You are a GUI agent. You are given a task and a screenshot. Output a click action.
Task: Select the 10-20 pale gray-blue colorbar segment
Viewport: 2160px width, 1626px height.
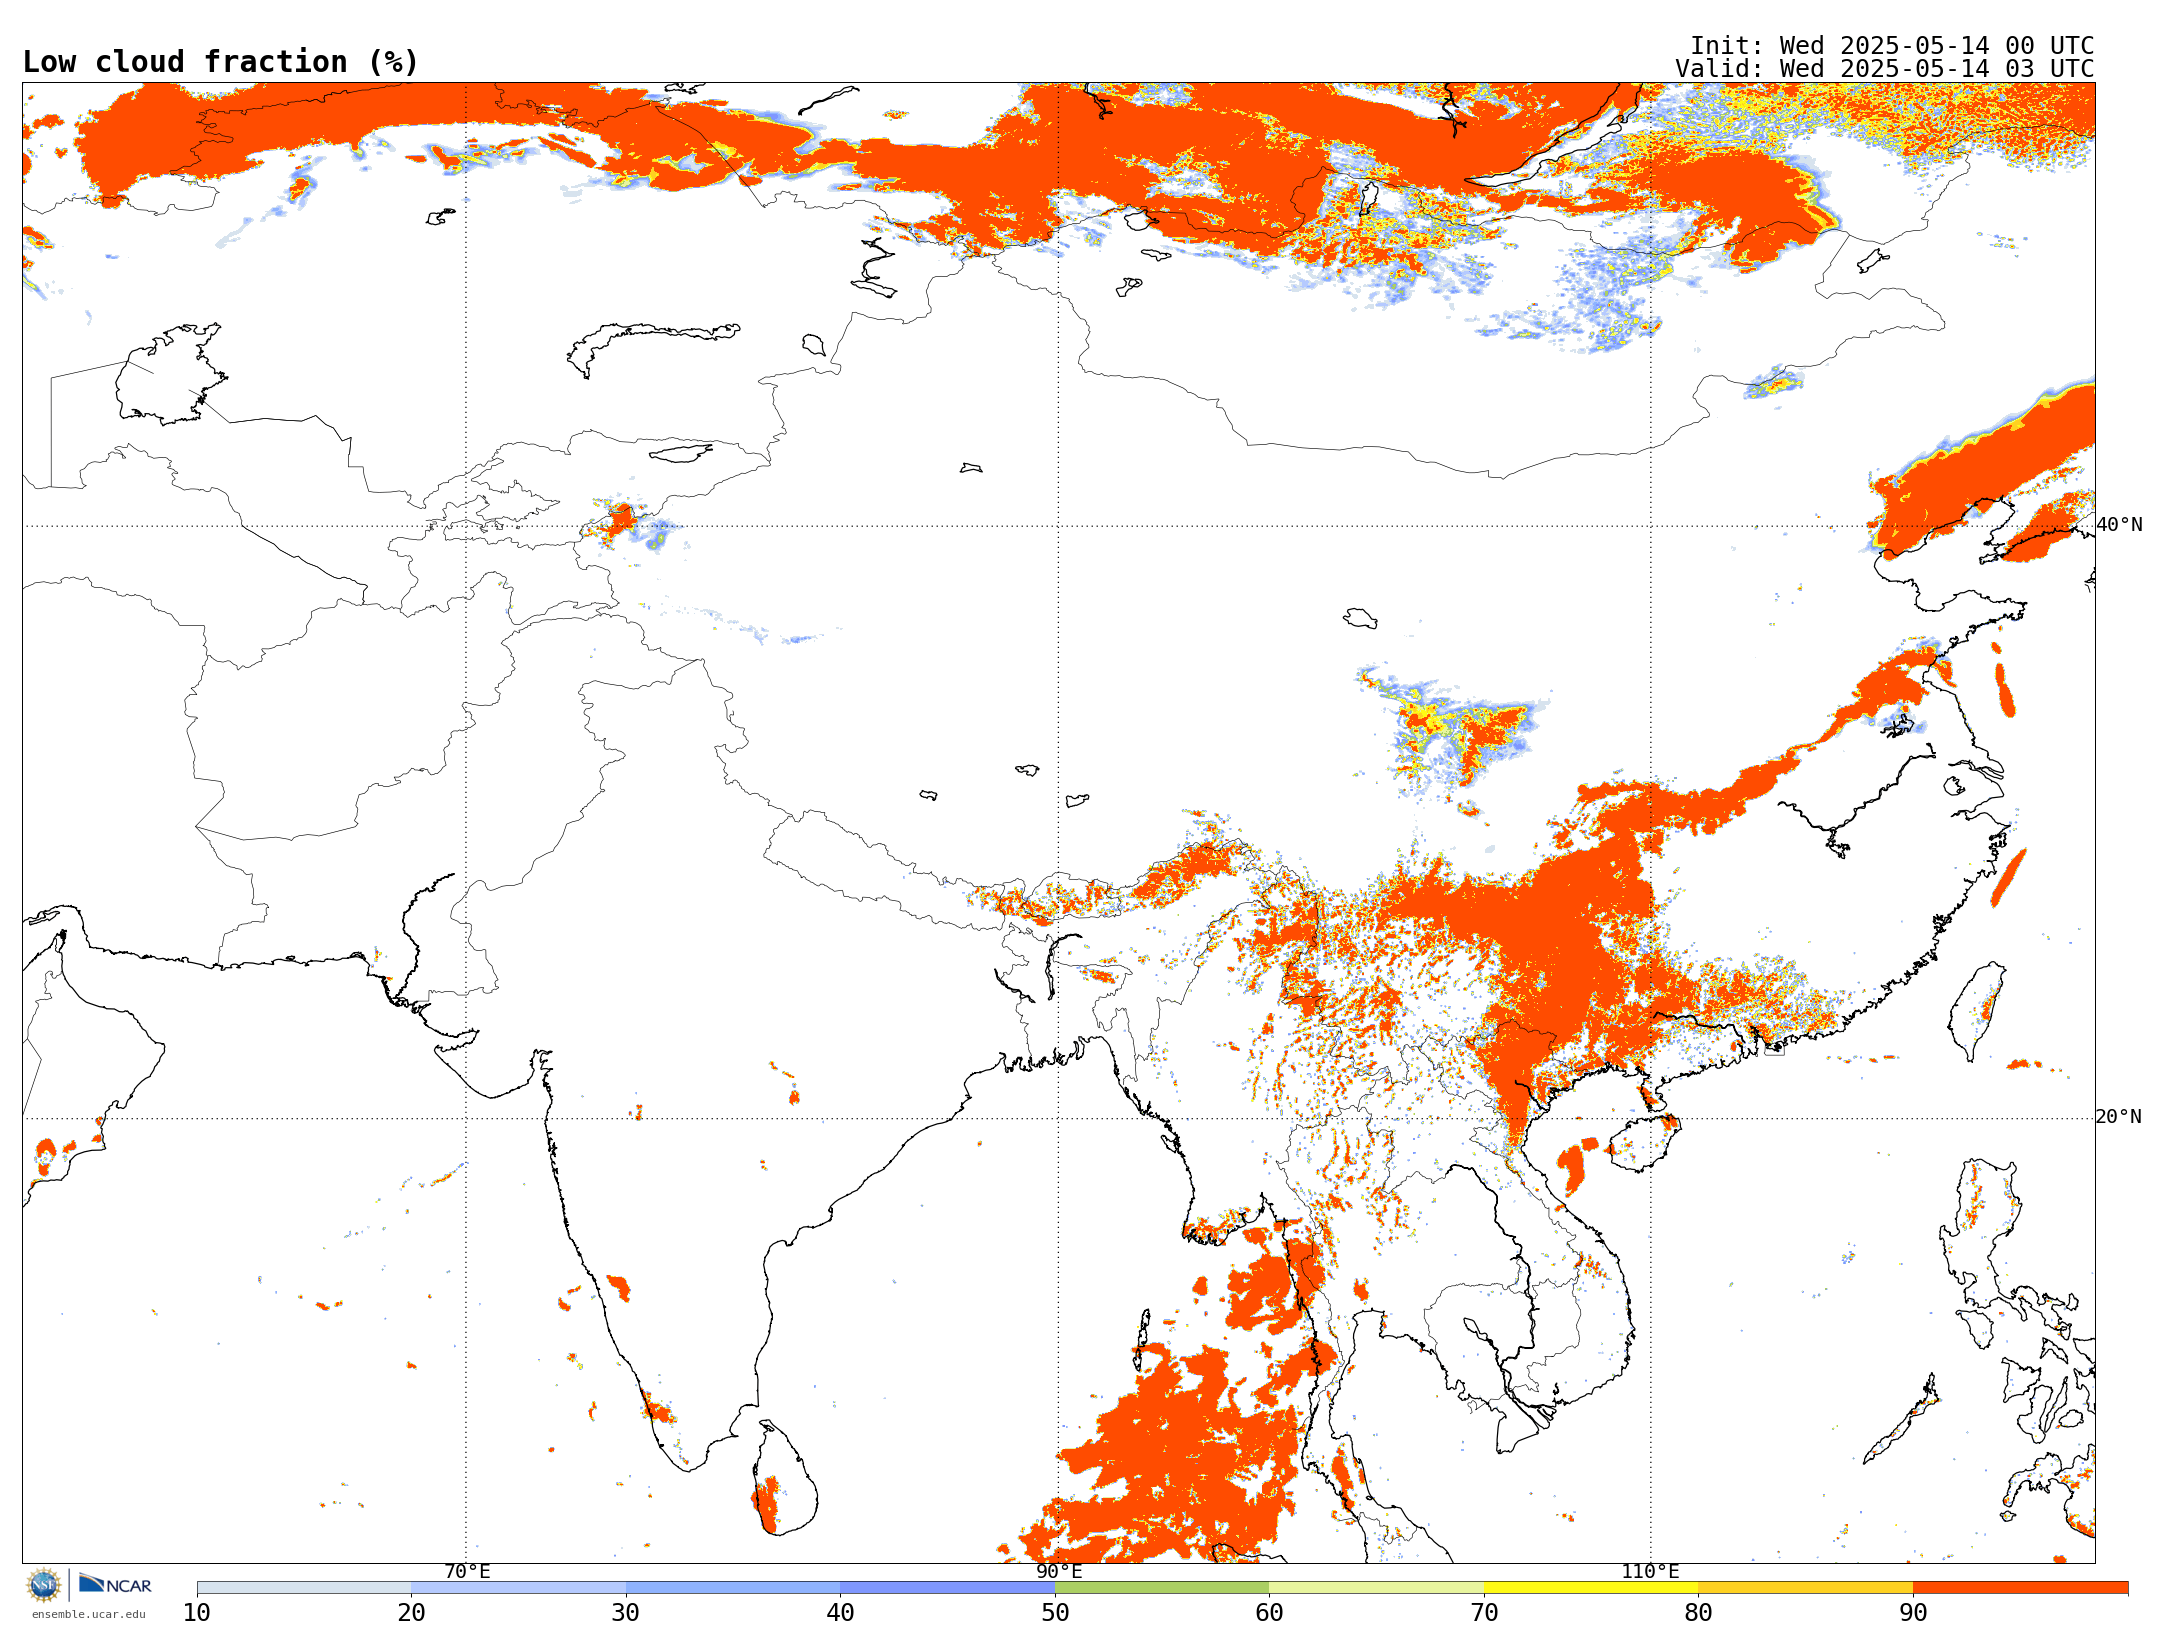304,1588
